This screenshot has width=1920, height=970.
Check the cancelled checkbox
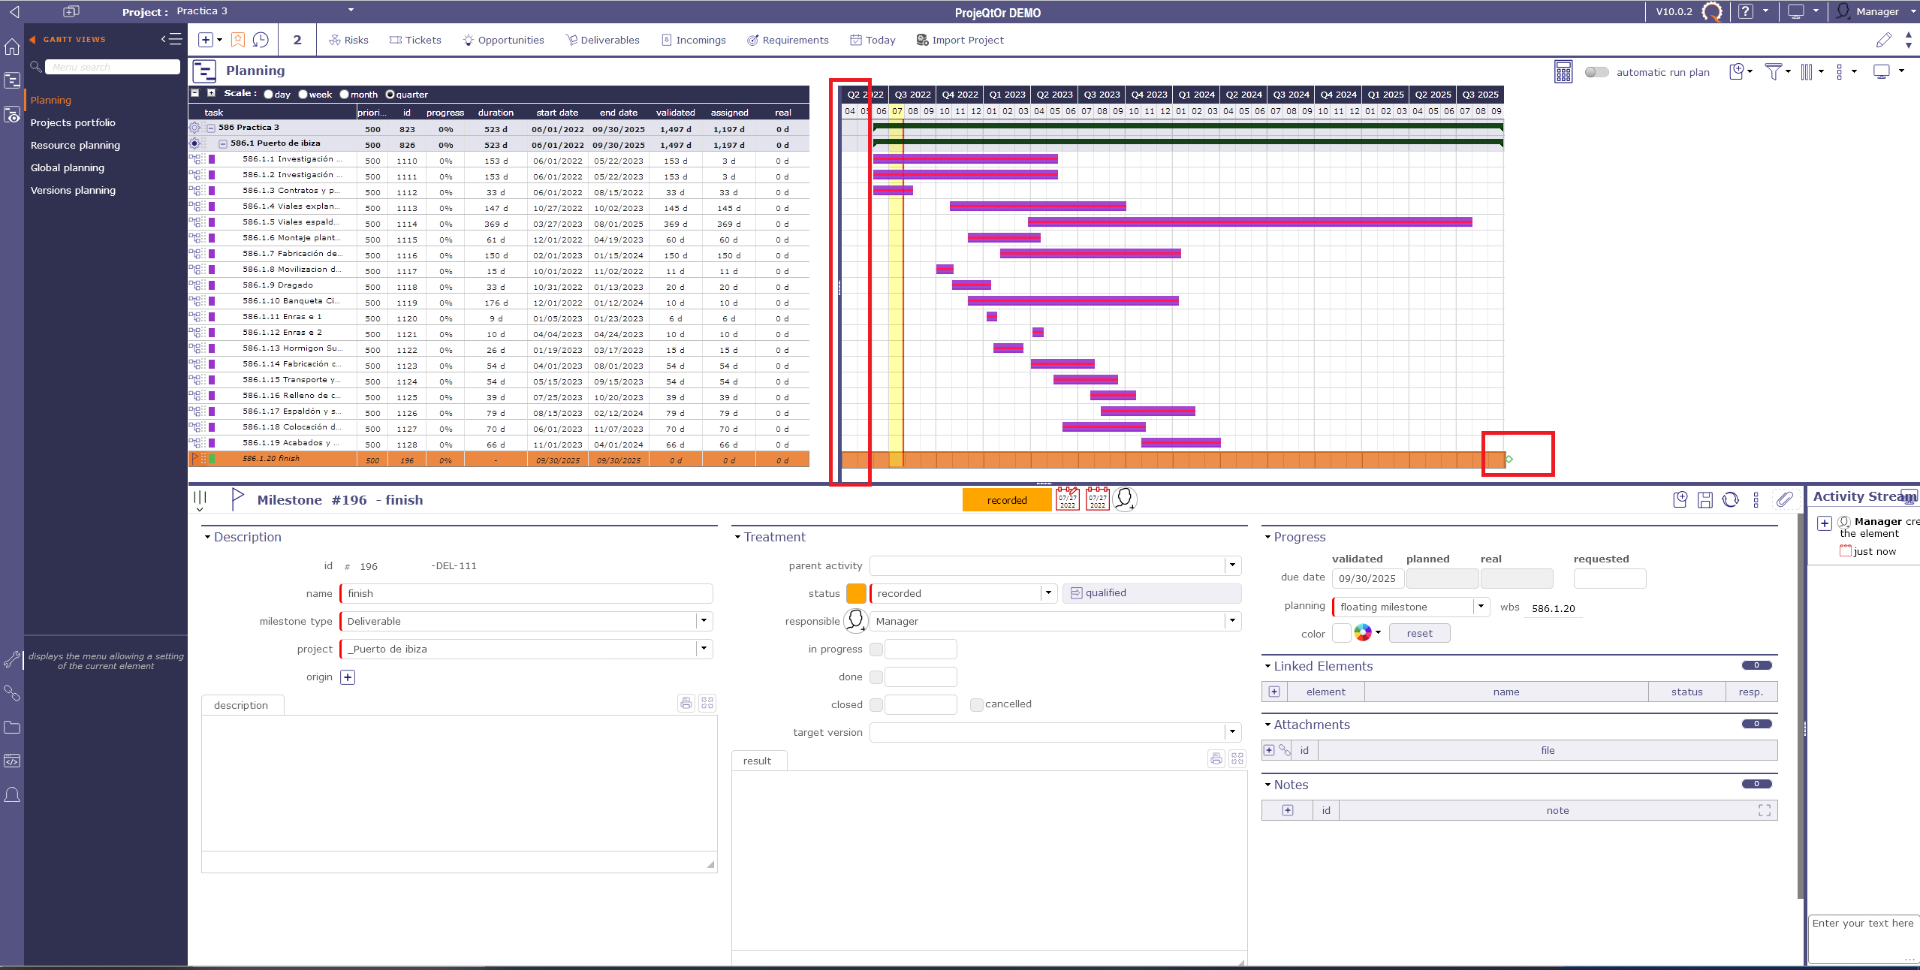tap(977, 705)
